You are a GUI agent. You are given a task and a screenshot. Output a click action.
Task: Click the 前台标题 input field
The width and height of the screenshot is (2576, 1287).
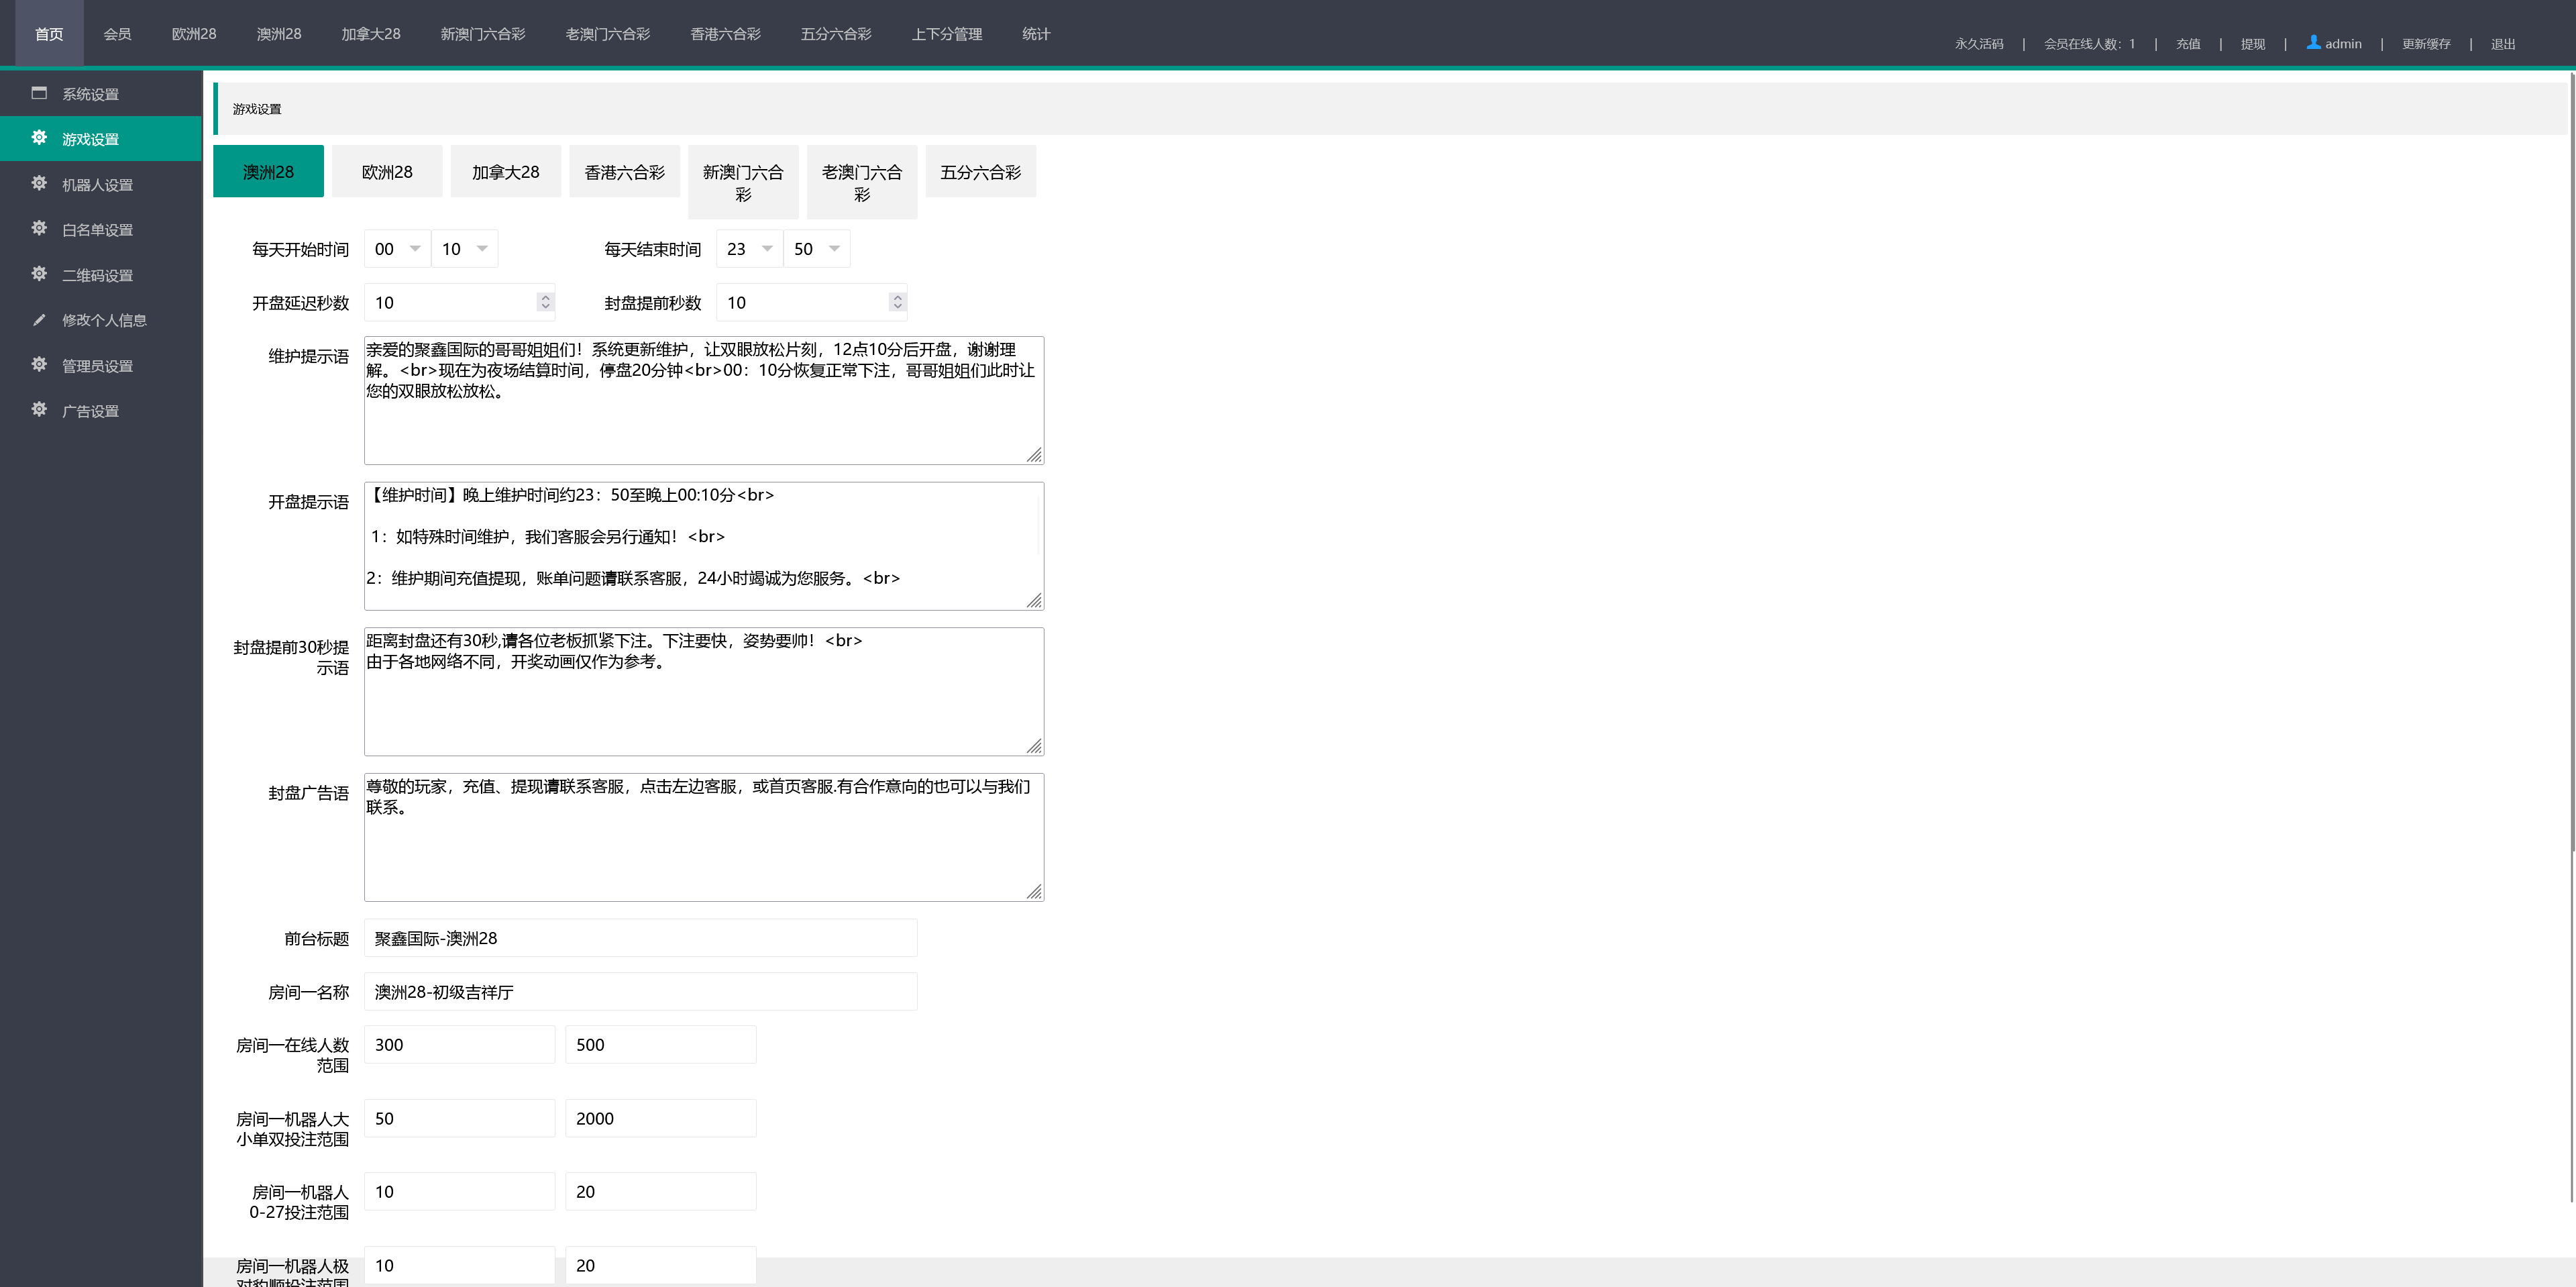point(640,938)
